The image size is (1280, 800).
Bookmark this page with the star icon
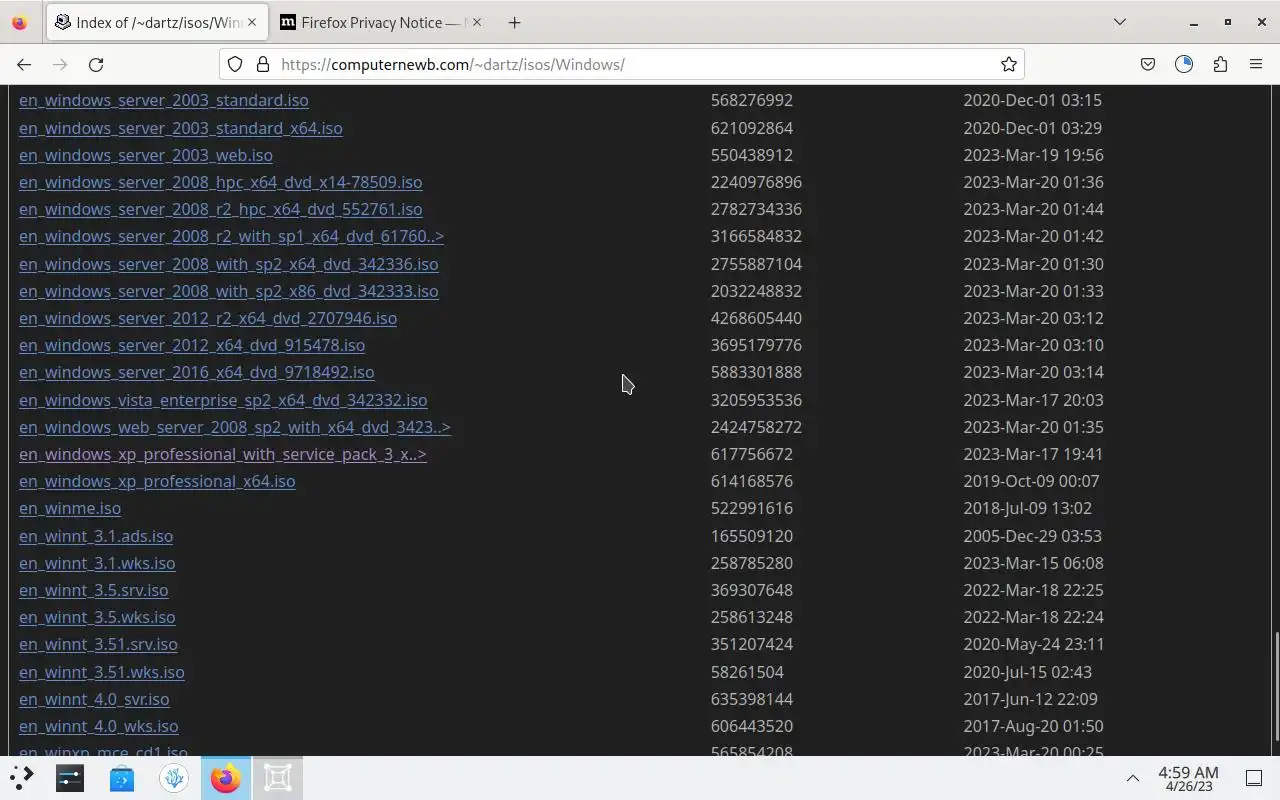(1009, 64)
